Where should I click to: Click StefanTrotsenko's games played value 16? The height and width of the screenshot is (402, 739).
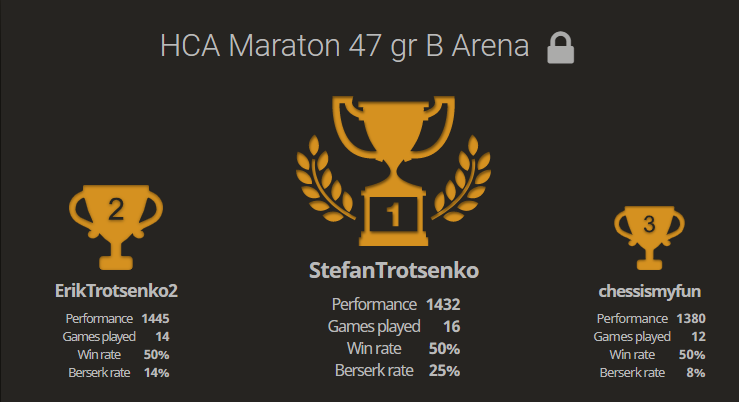tap(450, 326)
